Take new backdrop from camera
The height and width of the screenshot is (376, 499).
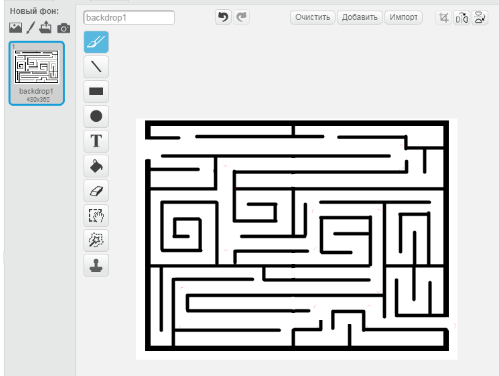[64, 28]
